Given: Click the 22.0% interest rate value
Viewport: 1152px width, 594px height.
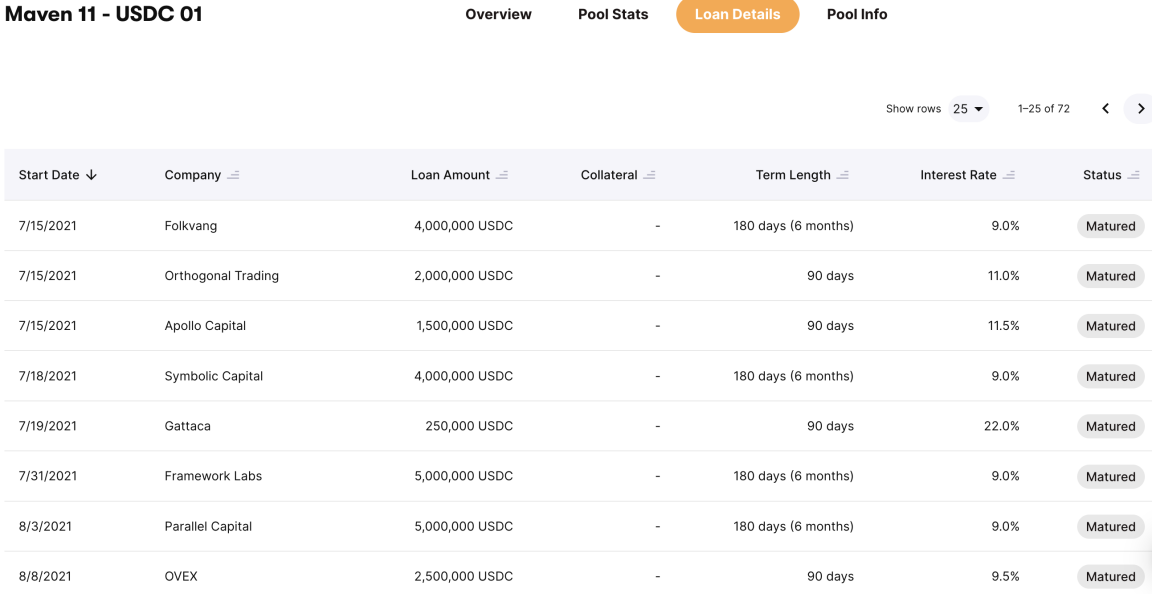Looking at the screenshot, I should click(x=1001, y=426).
